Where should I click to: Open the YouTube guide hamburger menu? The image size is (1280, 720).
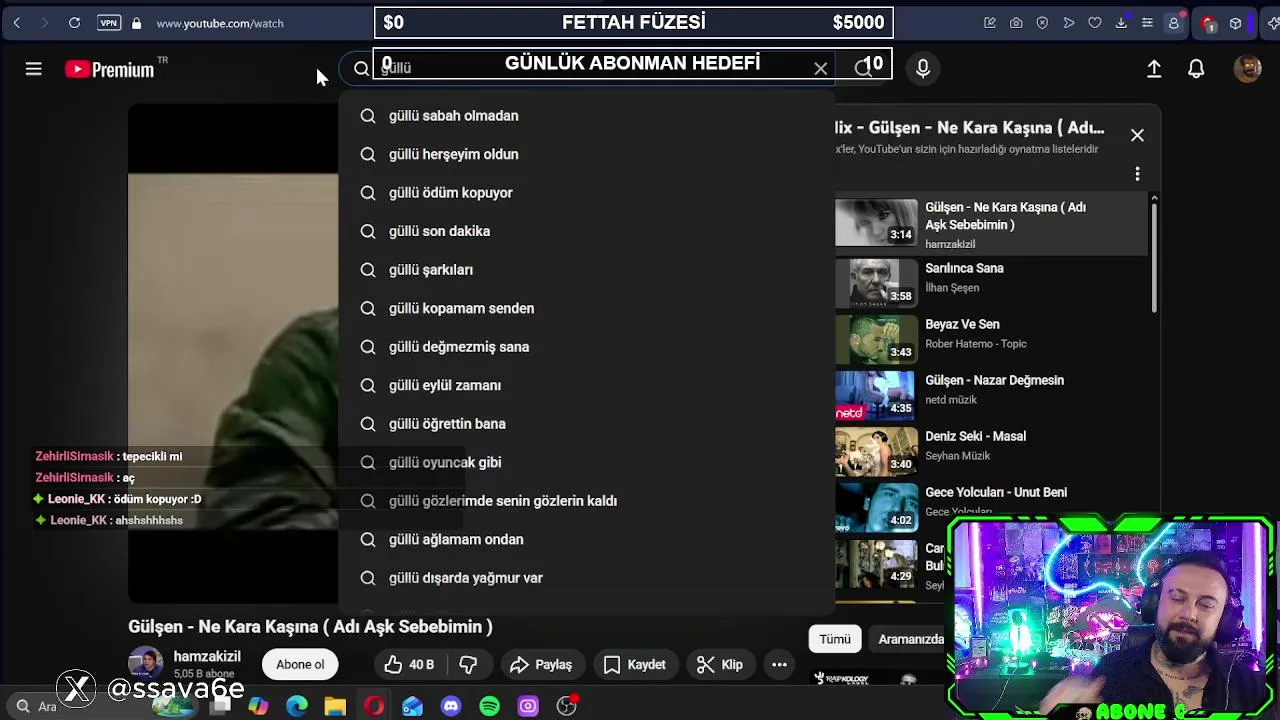(33, 69)
